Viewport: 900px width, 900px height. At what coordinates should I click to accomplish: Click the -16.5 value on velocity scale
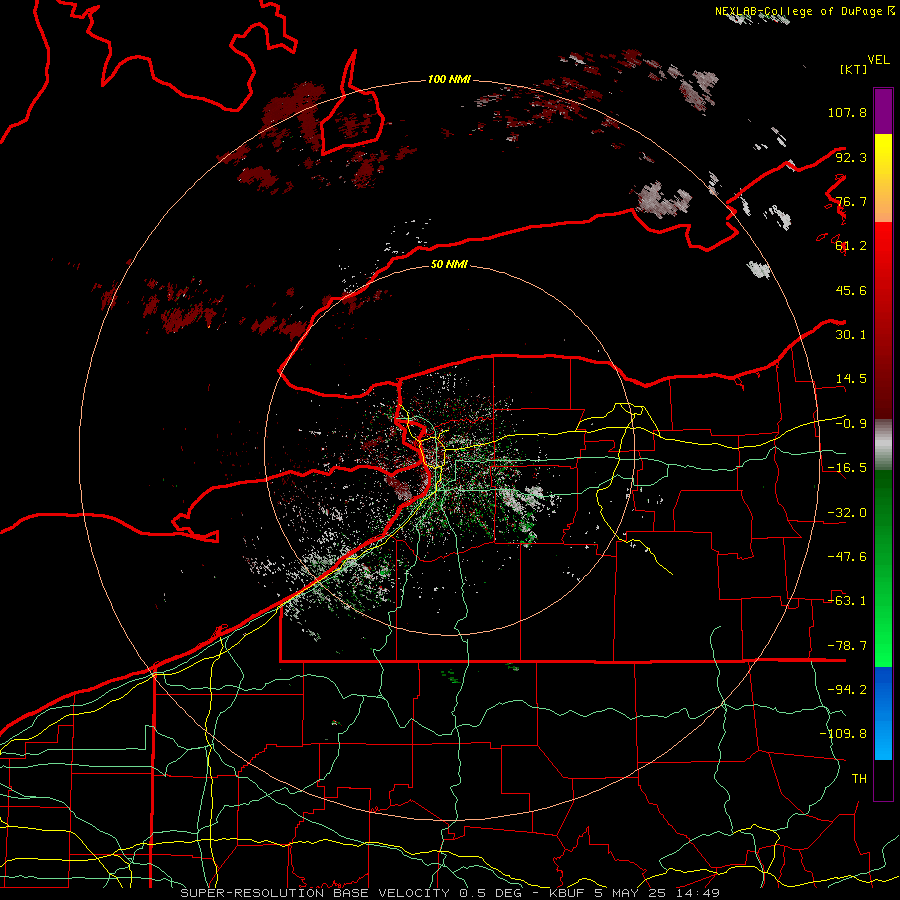(x=847, y=468)
